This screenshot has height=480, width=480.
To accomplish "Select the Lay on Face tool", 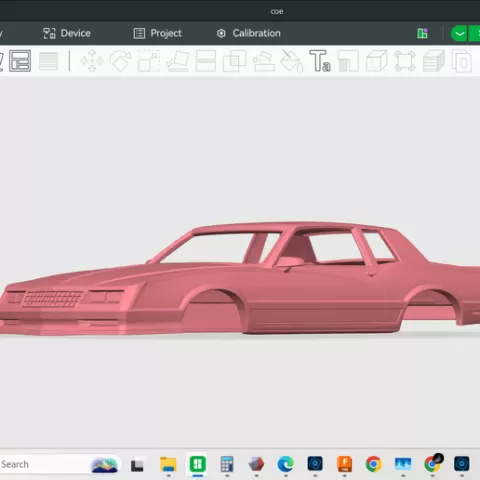I will point(178,61).
